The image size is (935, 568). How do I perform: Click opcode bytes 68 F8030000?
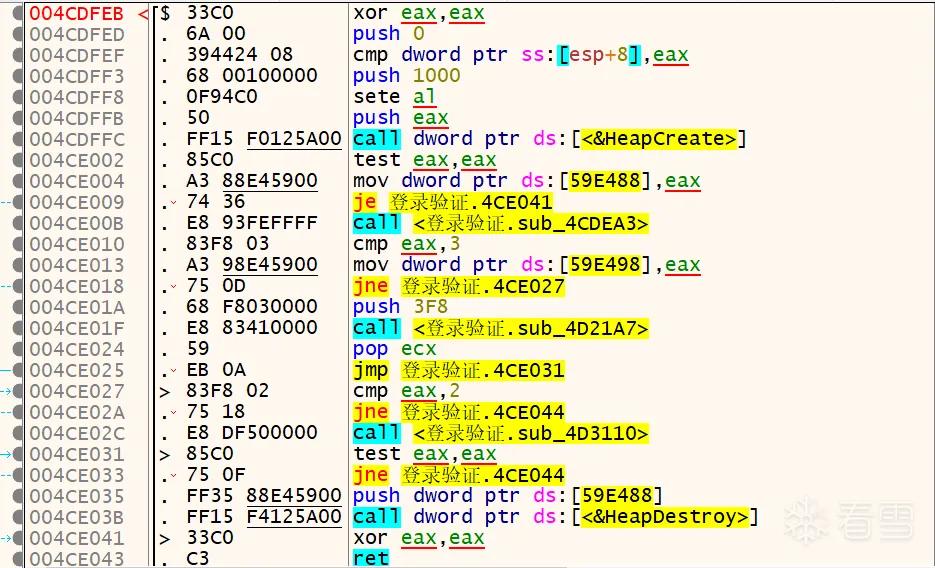(x=252, y=306)
